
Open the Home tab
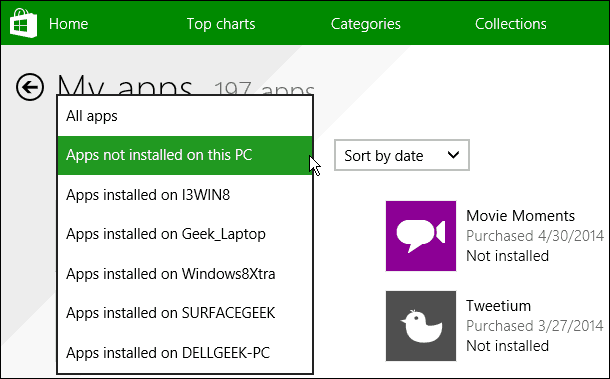[68, 24]
